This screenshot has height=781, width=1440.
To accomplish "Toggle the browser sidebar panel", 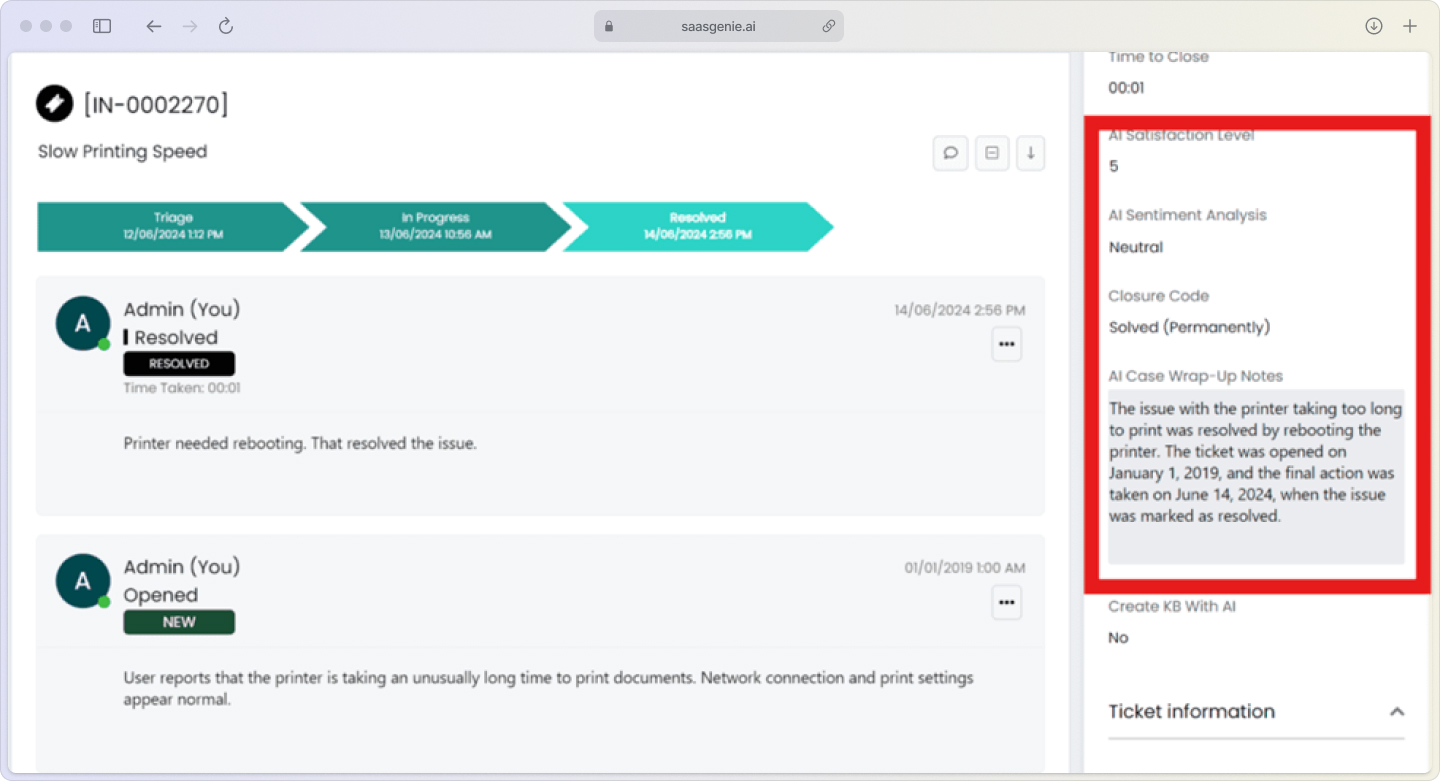I will click(101, 25).
